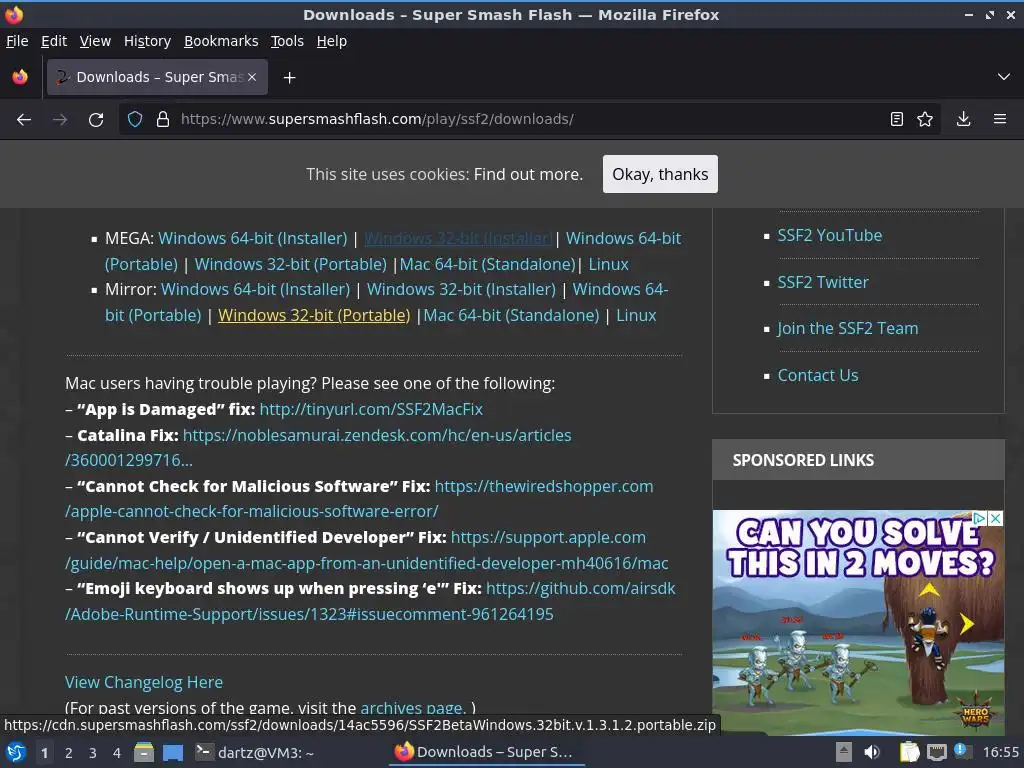Reload the current page
The width and height of the screenshot is (1024, 768).
(96, 120)
